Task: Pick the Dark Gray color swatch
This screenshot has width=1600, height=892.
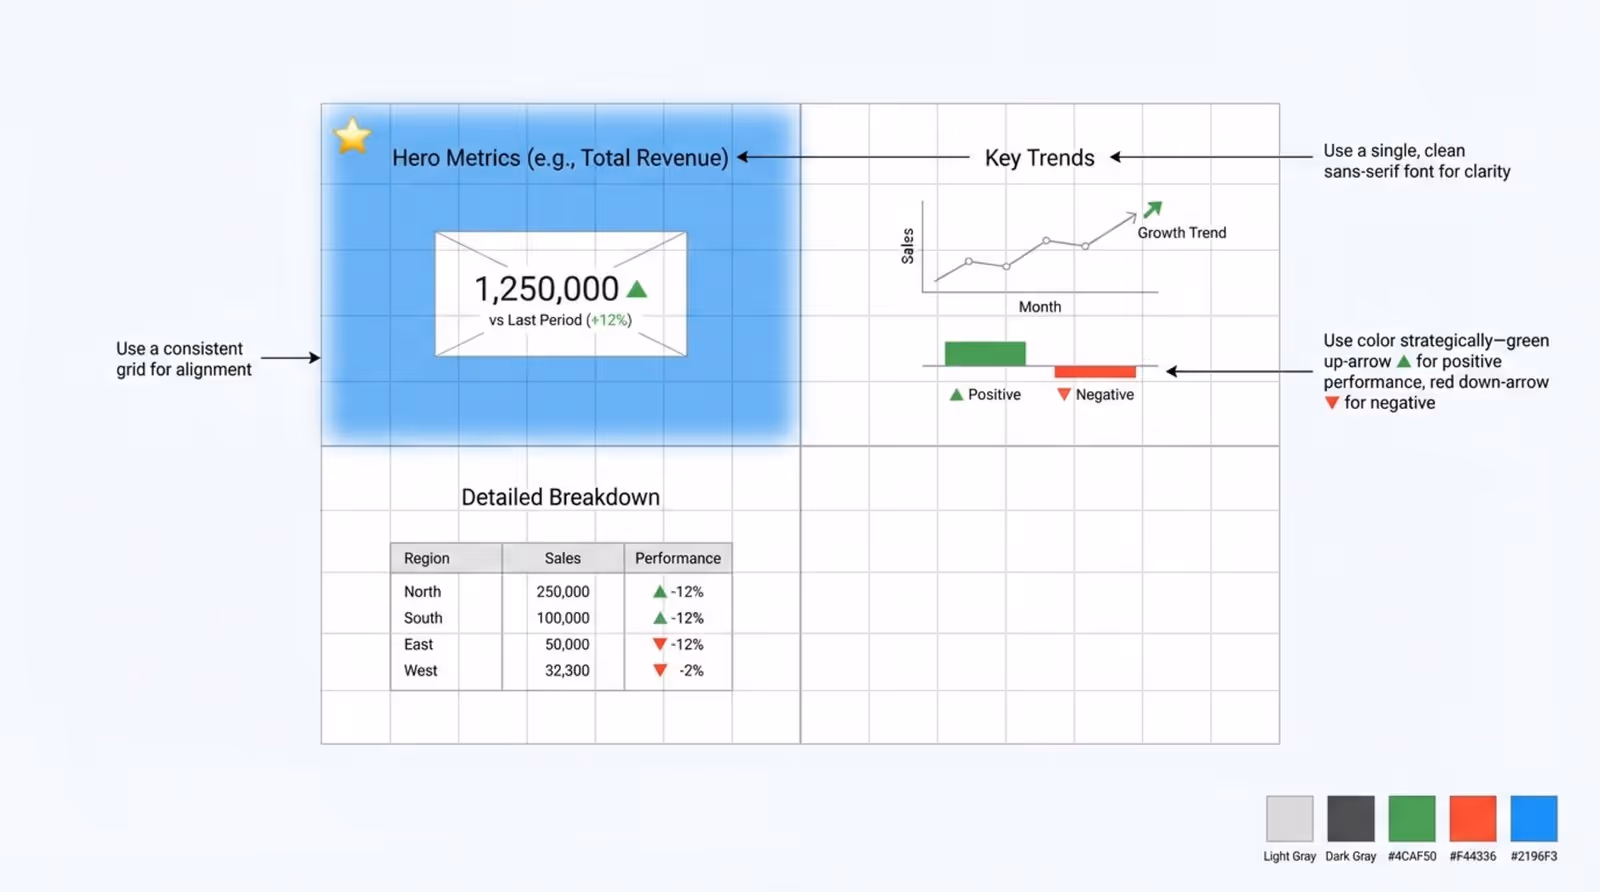Action: tap(1351, 819)
